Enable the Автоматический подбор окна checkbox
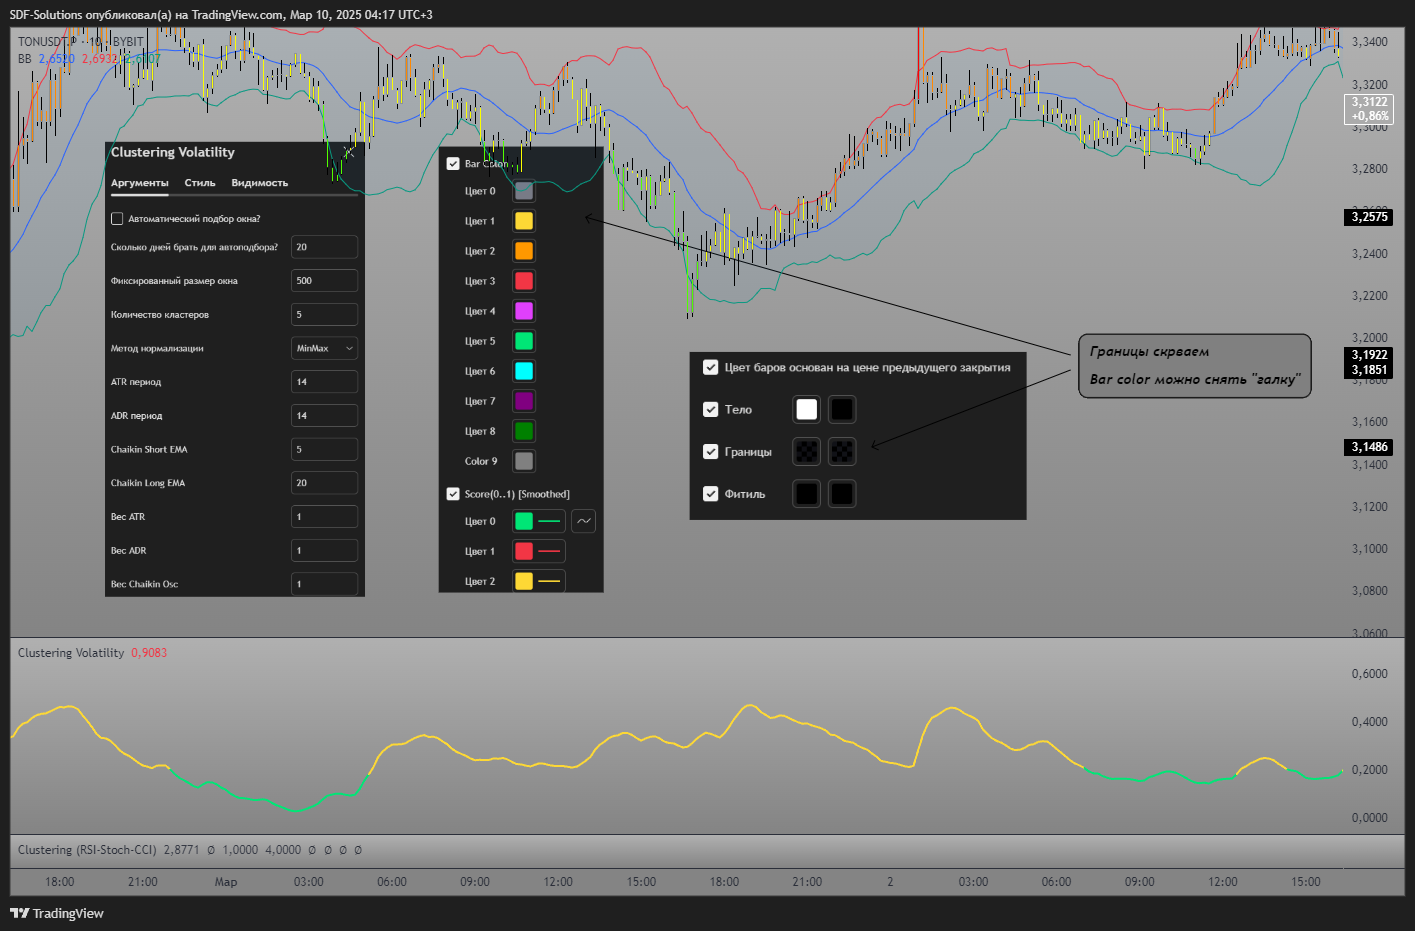Screen dimensions: 1415x931 [x=117, y=218]
